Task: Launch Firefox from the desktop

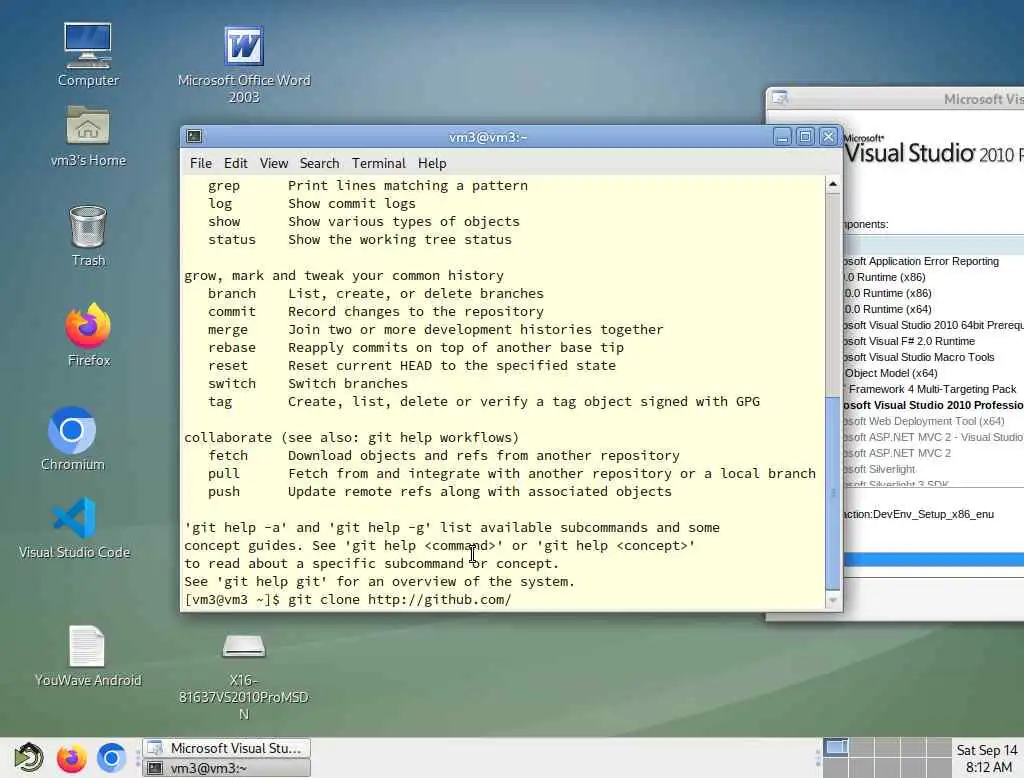Action: 88,334
